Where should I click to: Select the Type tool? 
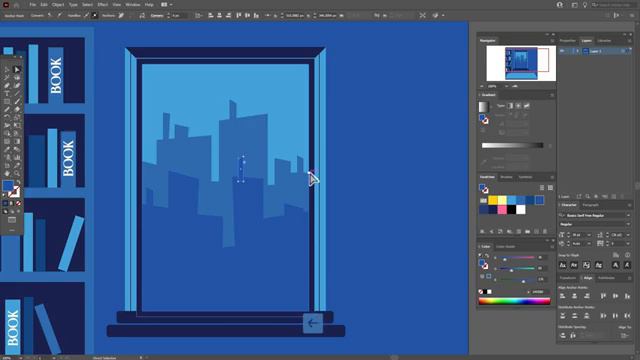pos(7,93)
